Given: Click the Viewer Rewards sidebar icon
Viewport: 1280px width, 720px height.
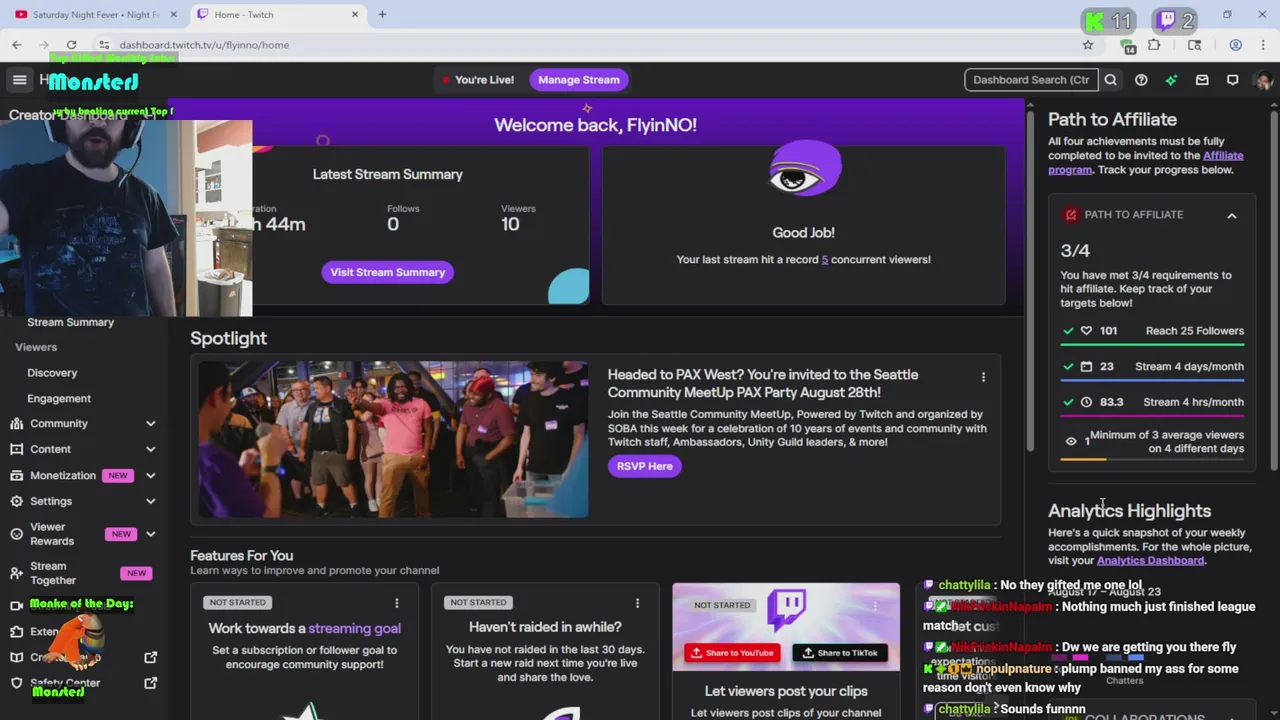Looking at the screenshot, I should [16, 534].
